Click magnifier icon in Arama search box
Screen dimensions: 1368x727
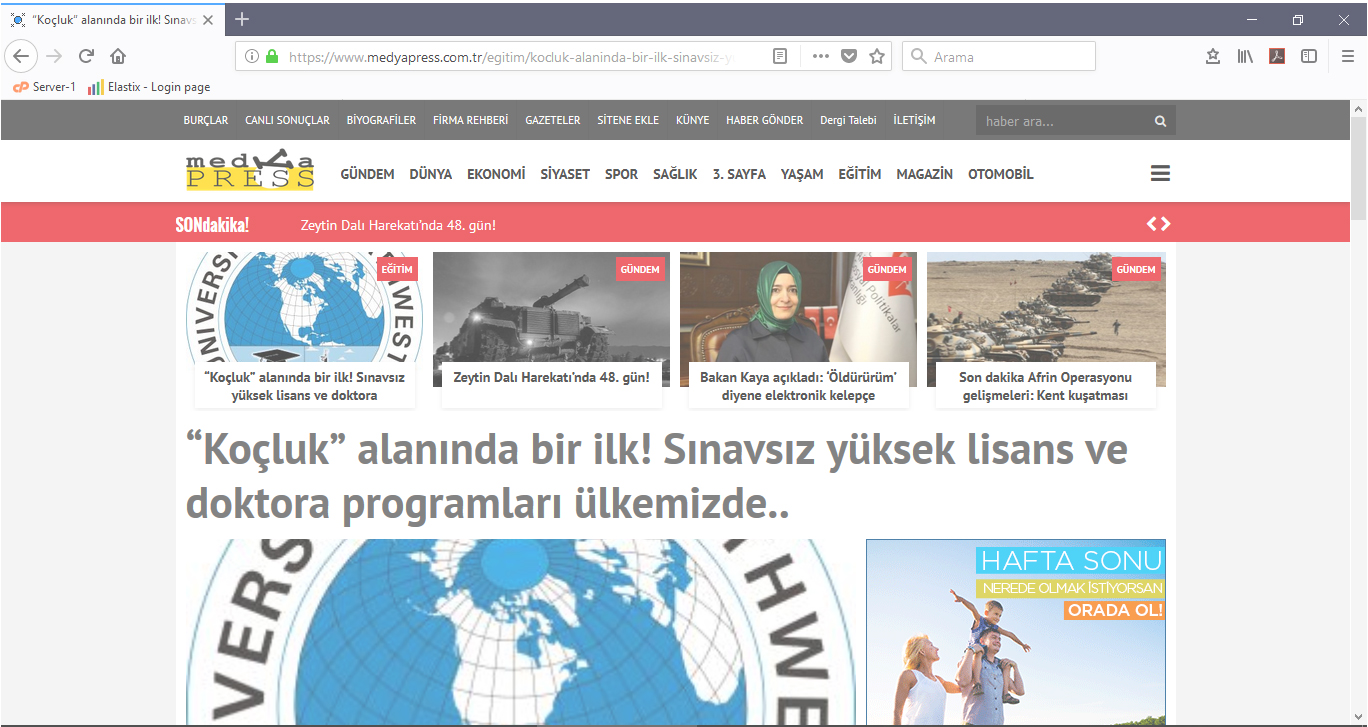tap(919, 57)
